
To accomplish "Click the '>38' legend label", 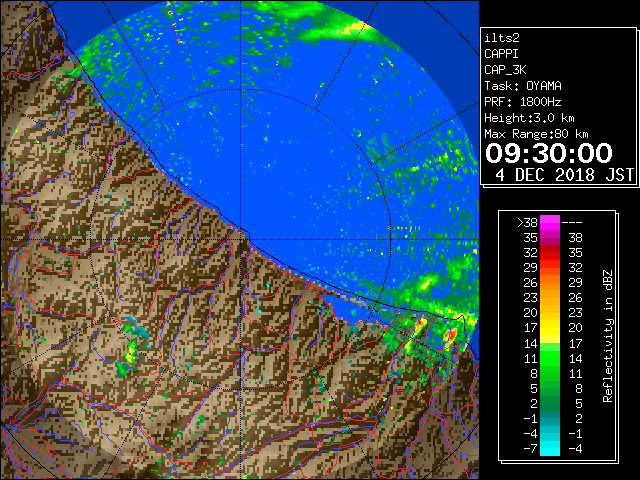I will tap(527, 223).
